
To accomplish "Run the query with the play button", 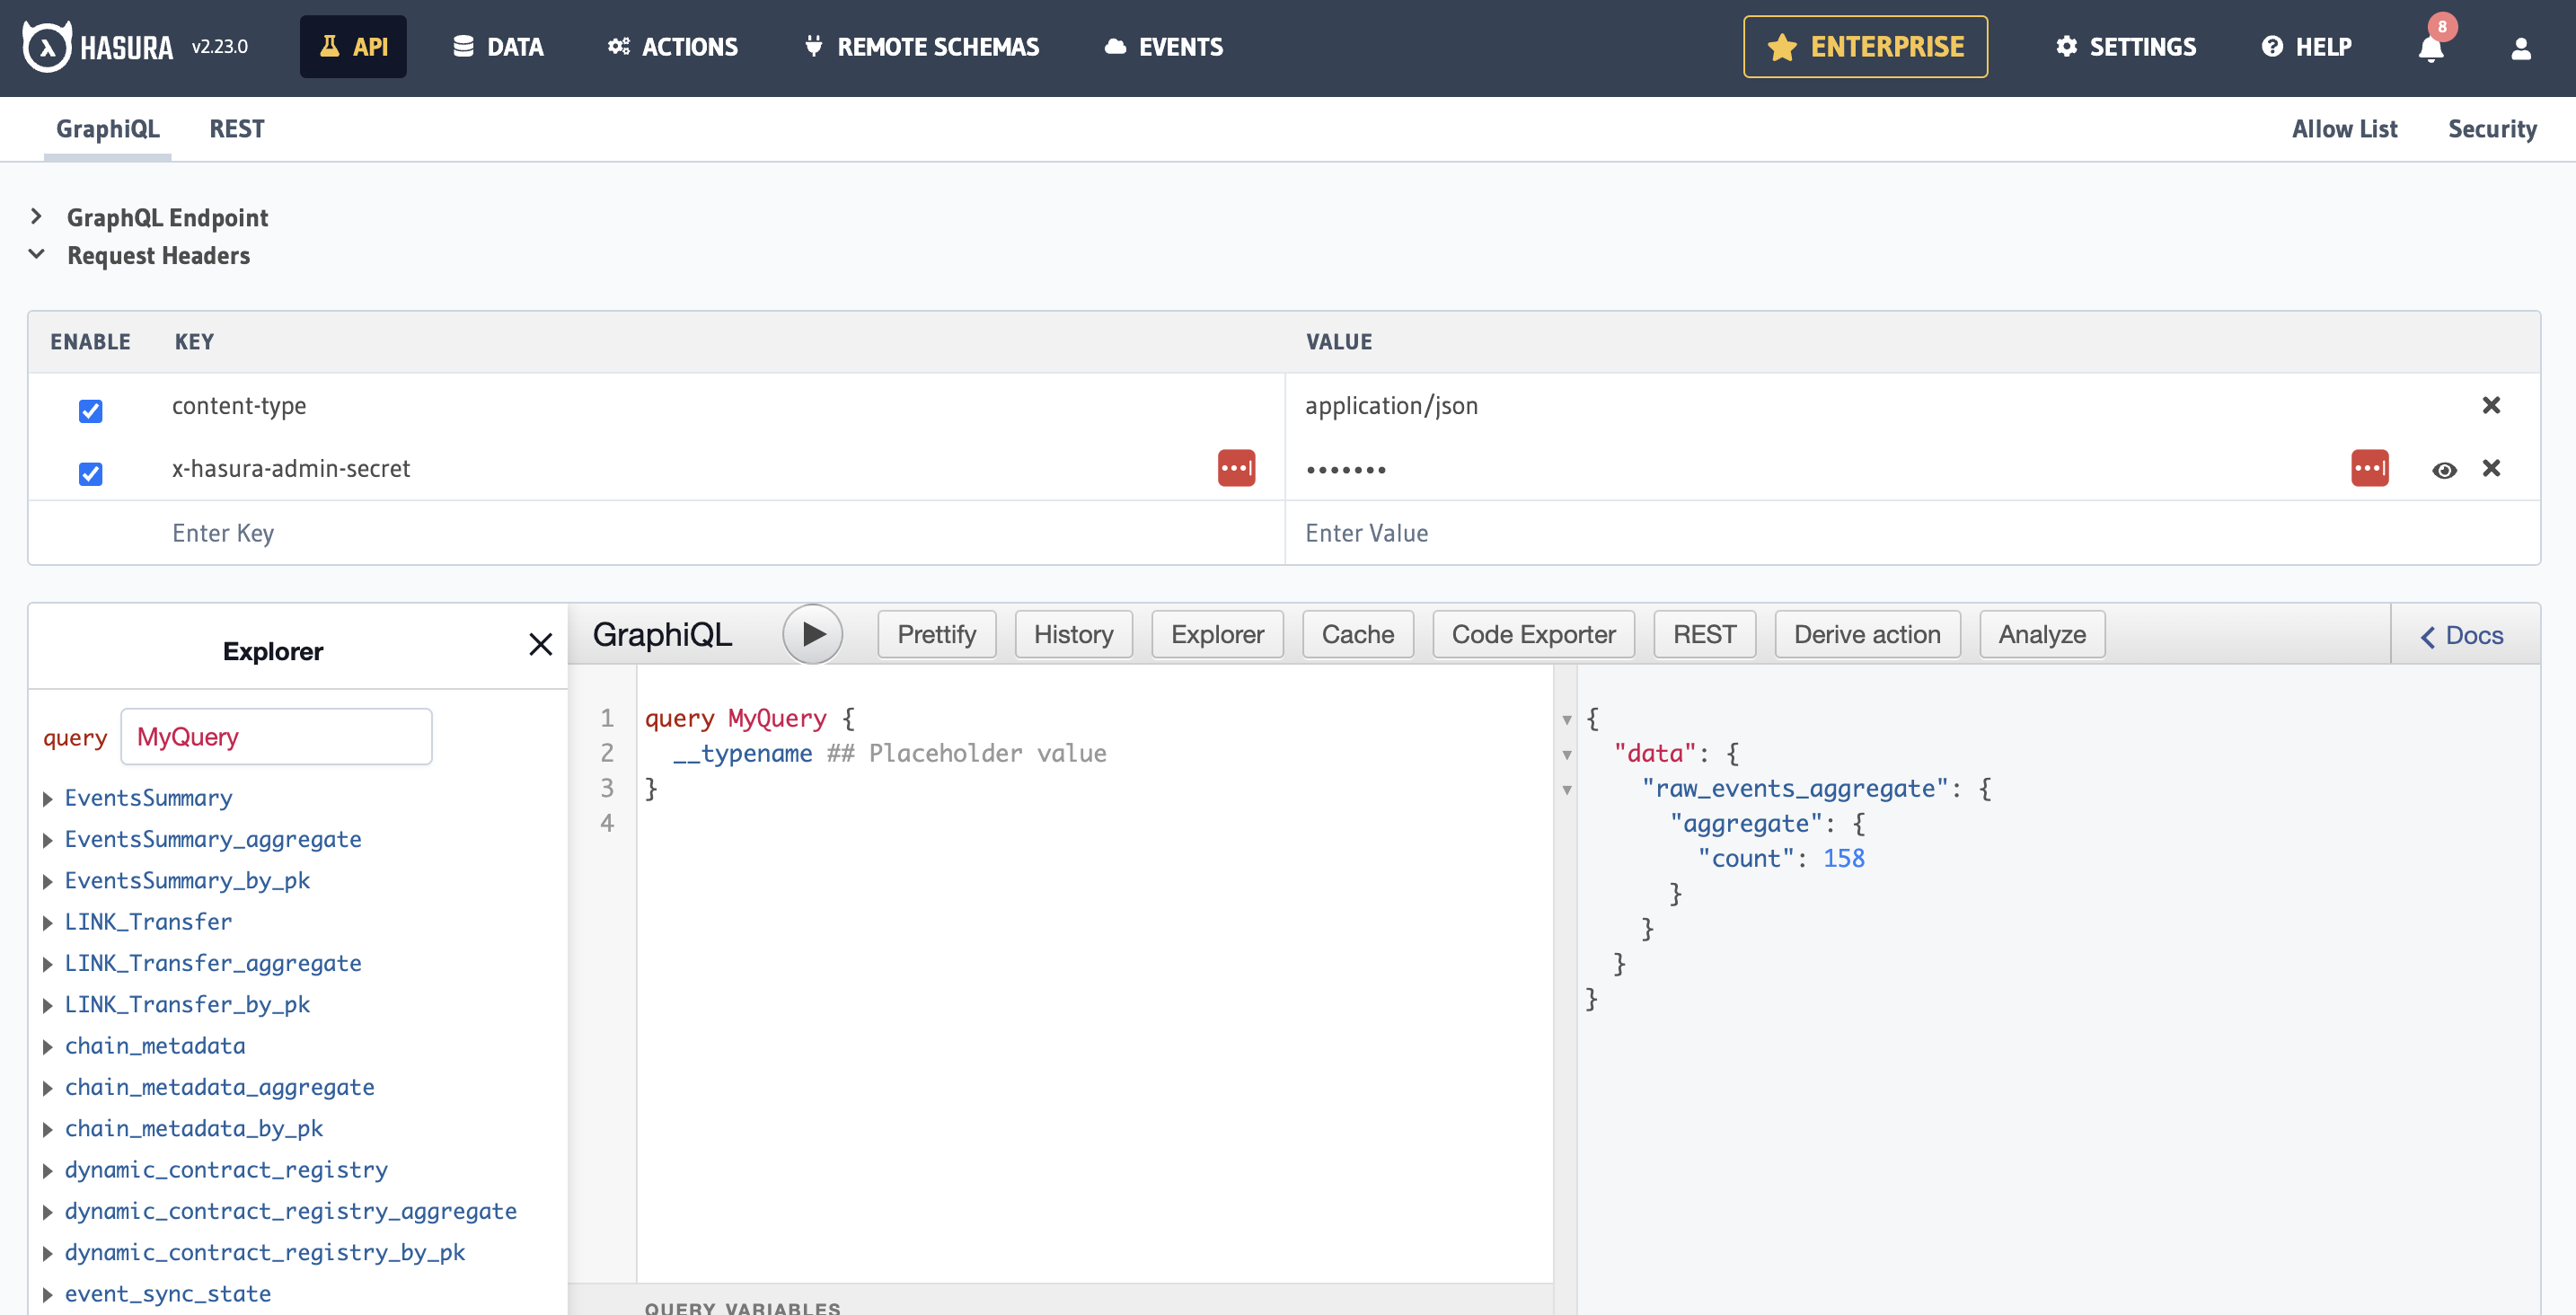I will coord(812,634).
